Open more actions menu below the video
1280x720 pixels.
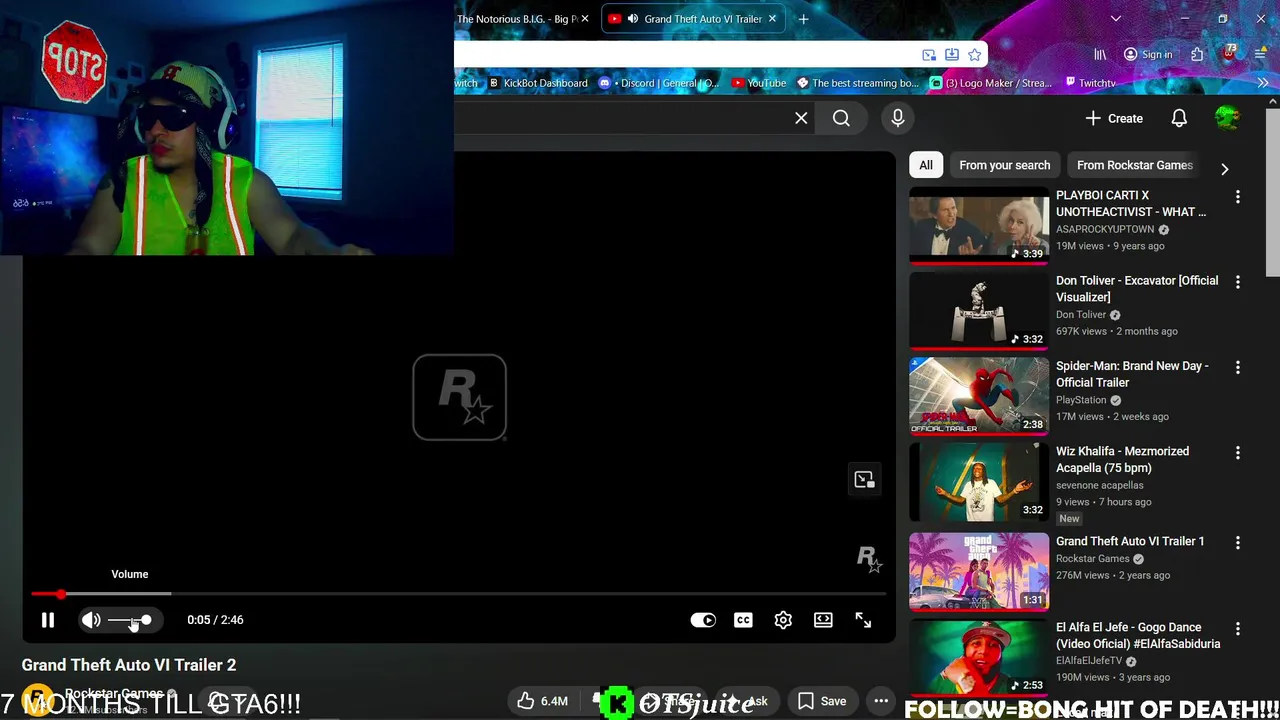[x=881, y=701]
